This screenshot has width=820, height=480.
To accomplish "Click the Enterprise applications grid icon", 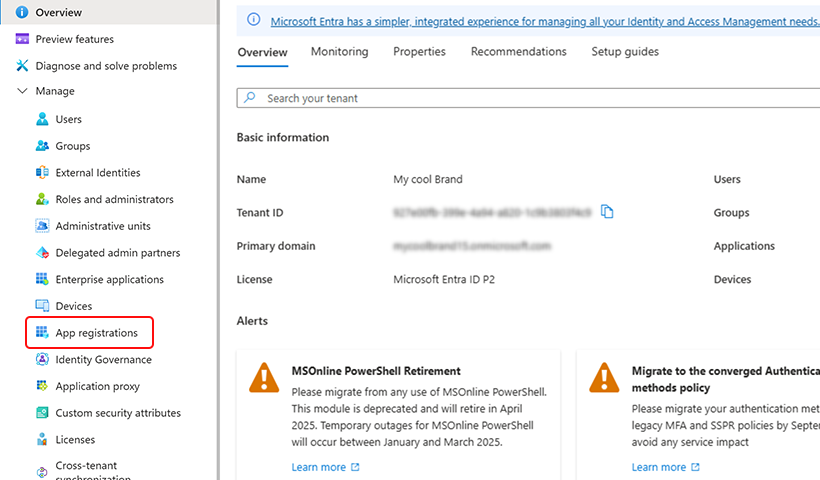I will point(42,279).
